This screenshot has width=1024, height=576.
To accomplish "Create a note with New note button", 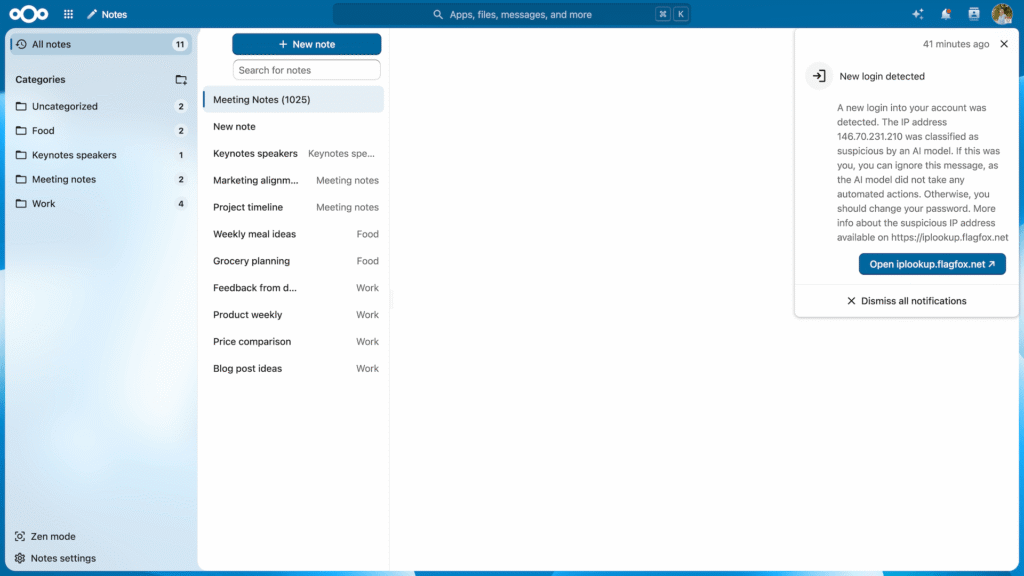I will [307, 44].
